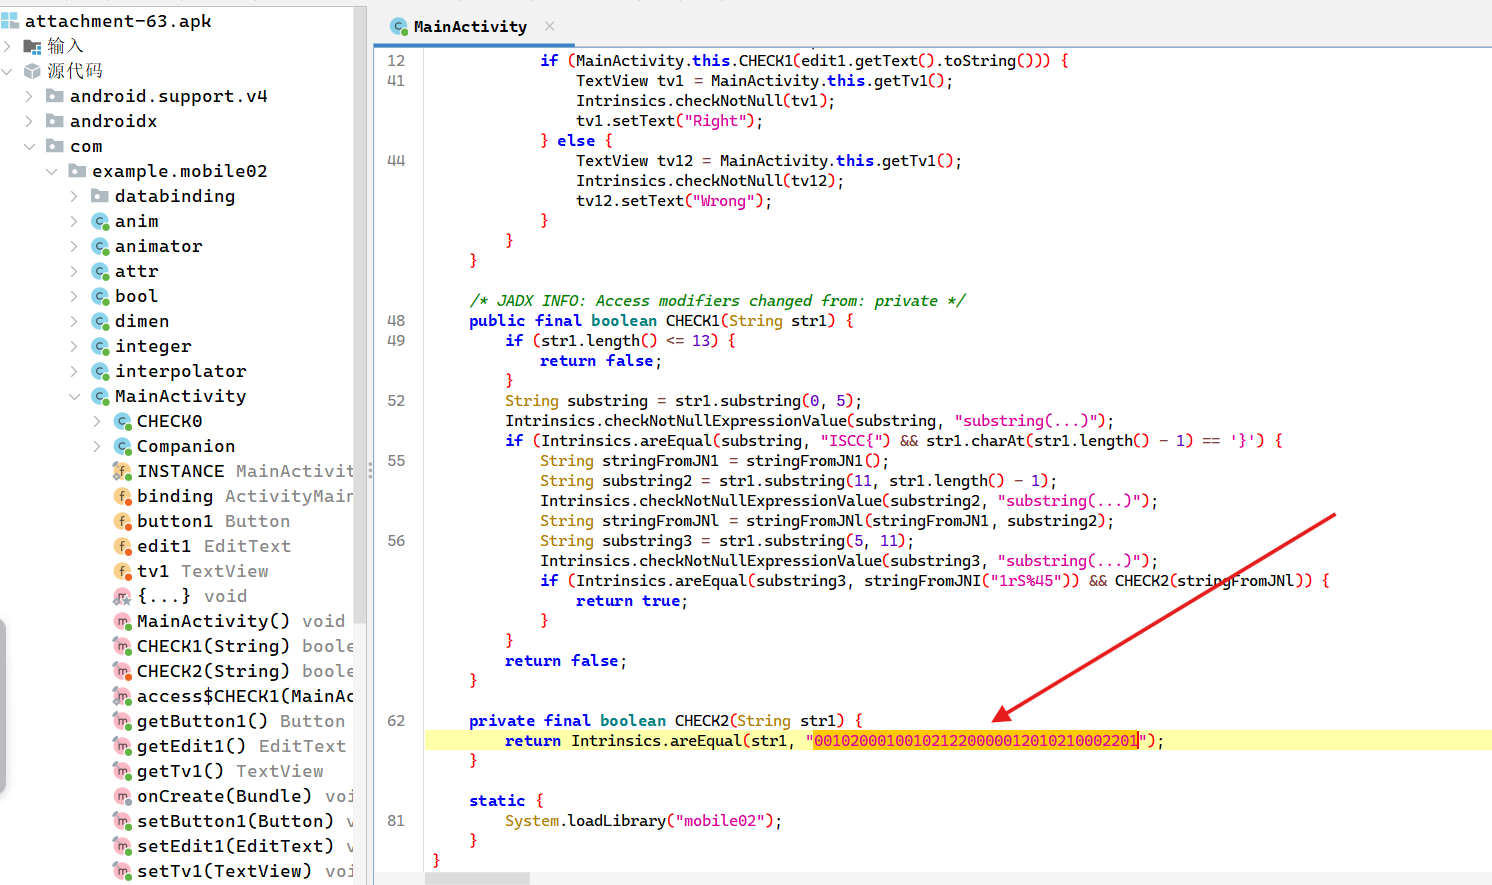Click the 输入 folder icon
This screenshot has width=1492, height=885.
(33, 46)
